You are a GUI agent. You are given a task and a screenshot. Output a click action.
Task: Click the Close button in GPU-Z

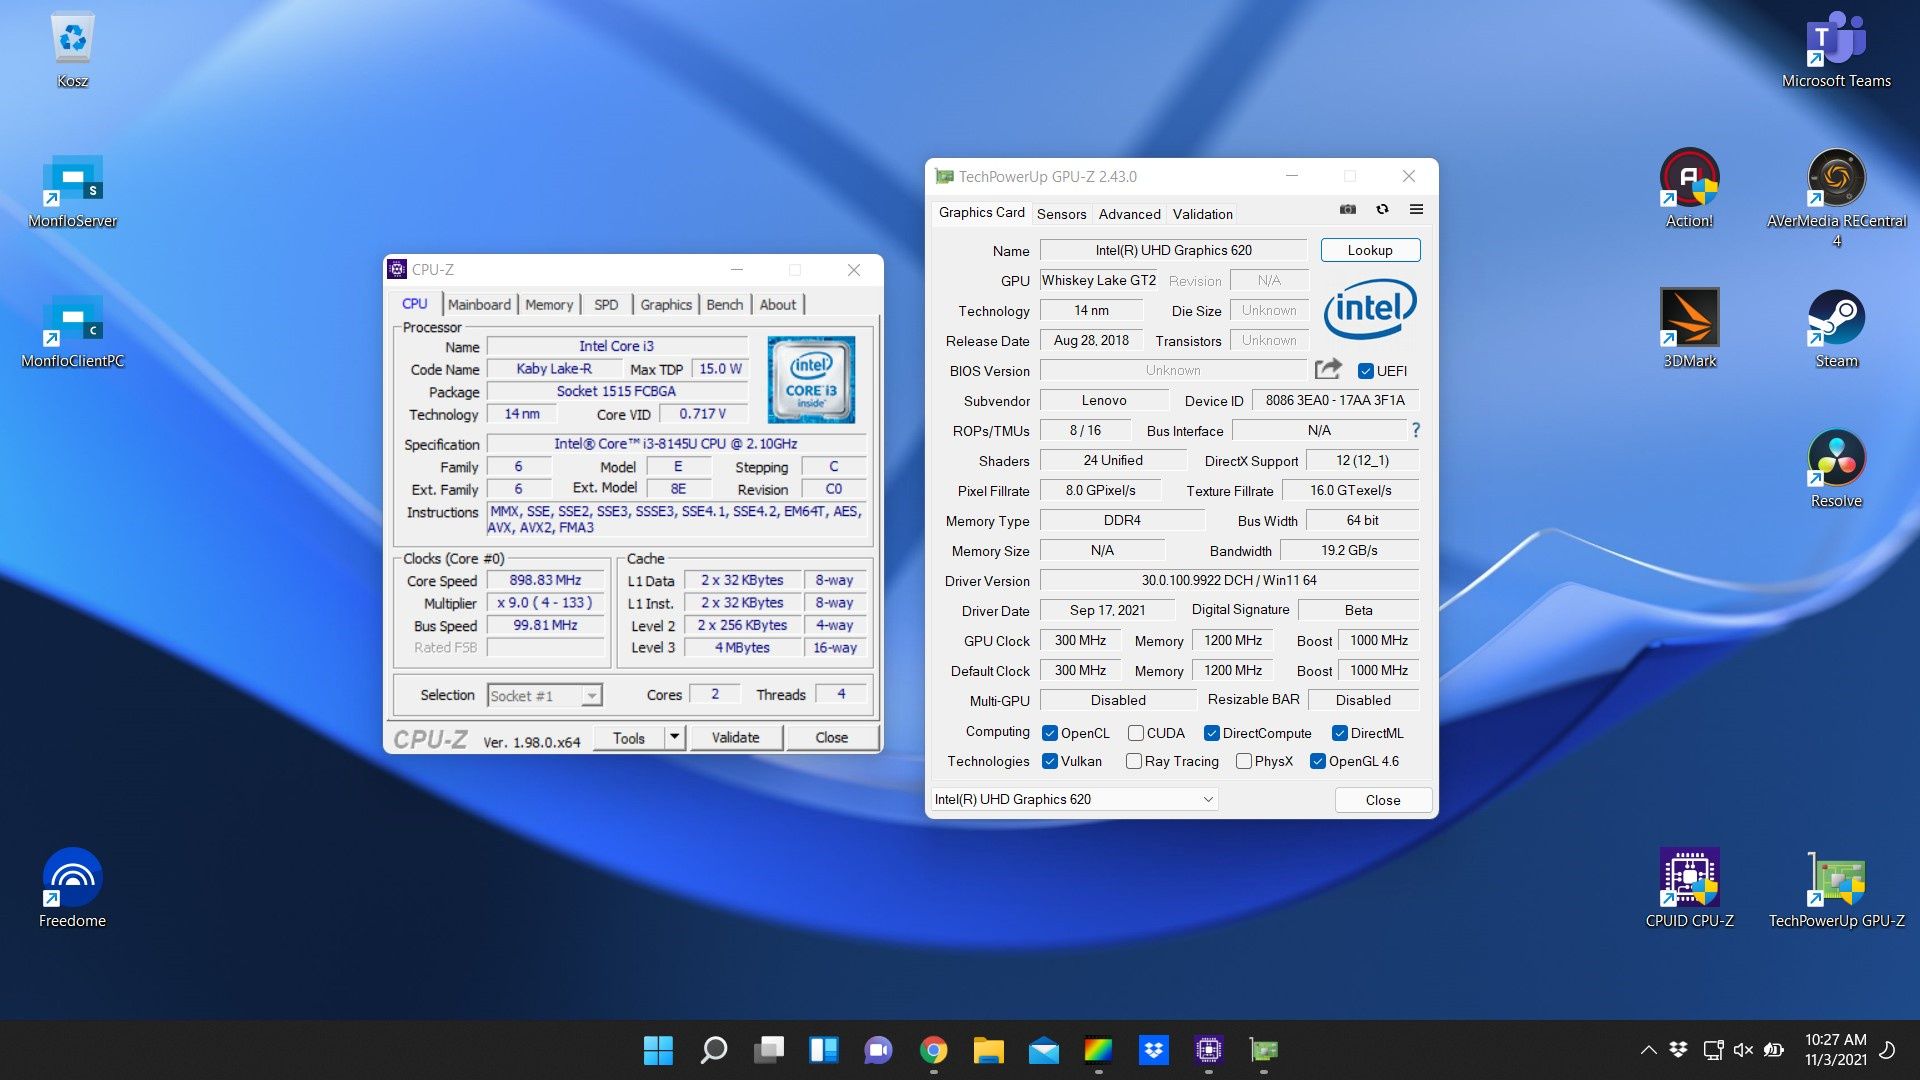coord(1383,800)
